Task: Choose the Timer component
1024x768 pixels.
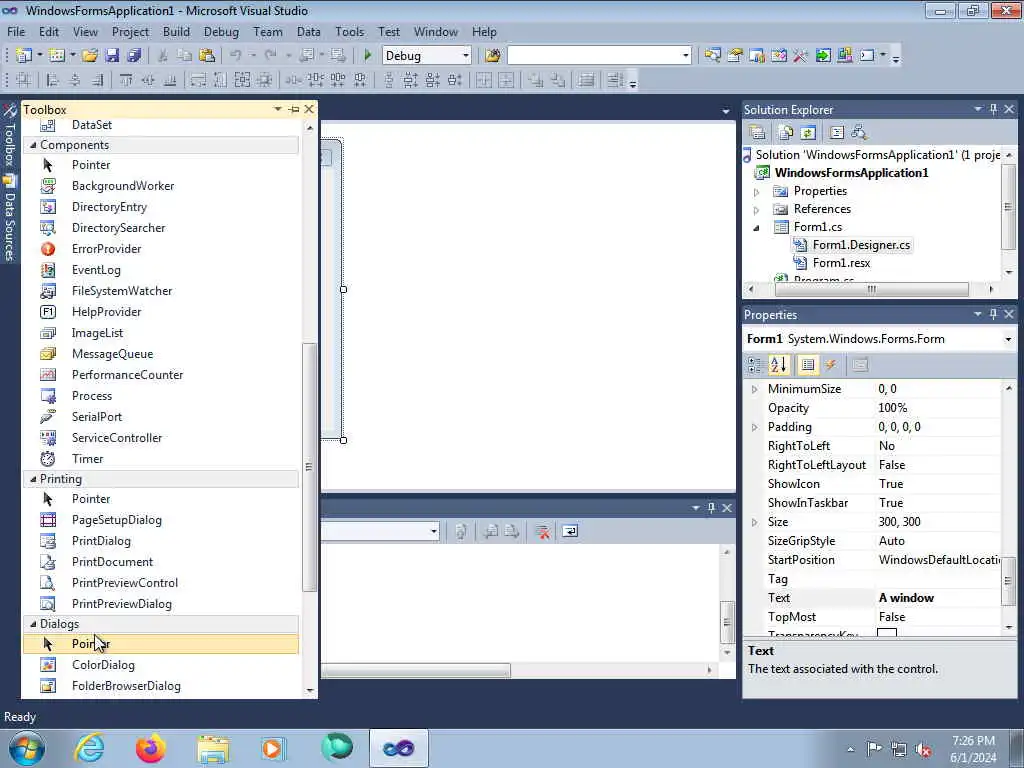Action: tap(88, 458)
